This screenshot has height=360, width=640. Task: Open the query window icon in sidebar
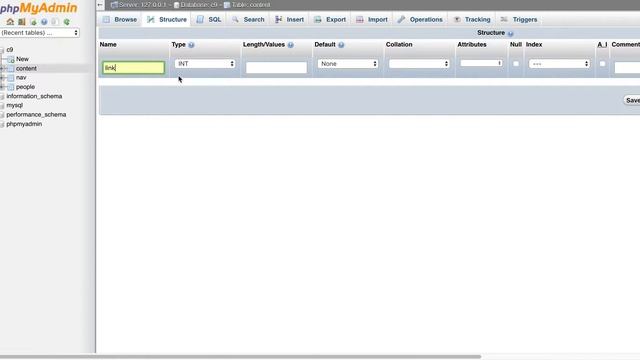[33, 22]
